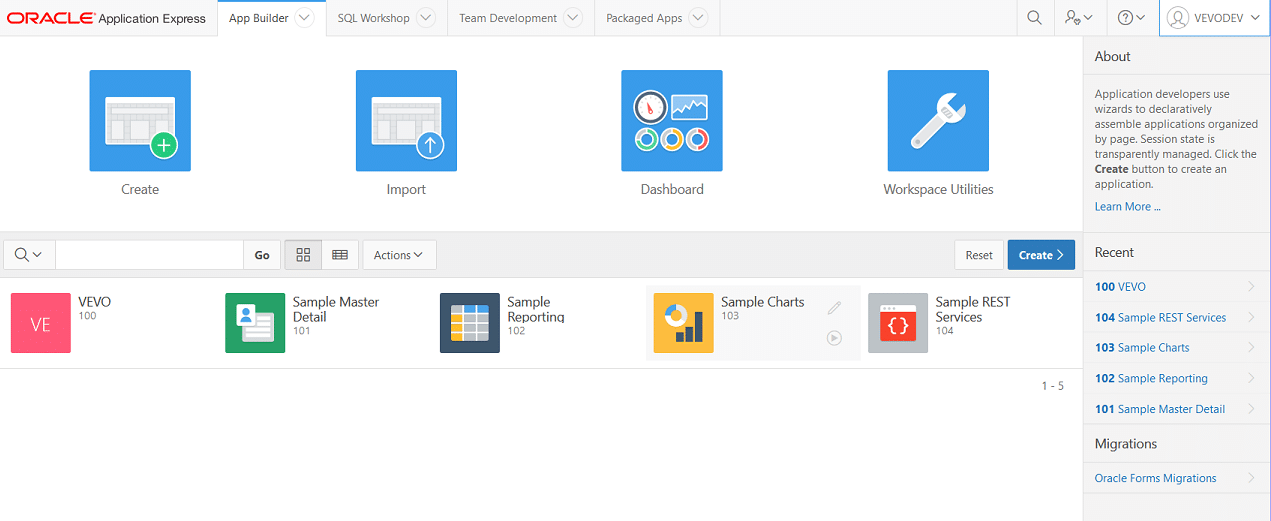Click the Learn More link
This screenshot has width=1271, height=521.
pos(1127,207)
